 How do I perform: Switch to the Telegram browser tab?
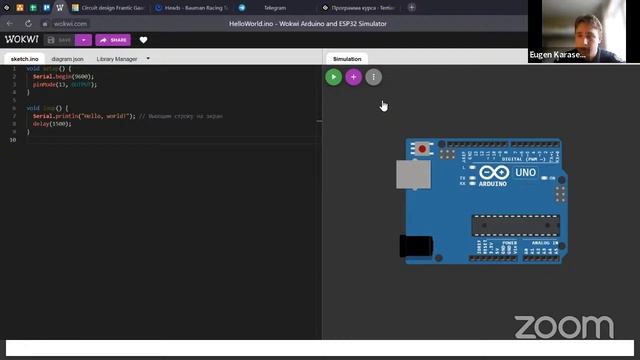275,8
